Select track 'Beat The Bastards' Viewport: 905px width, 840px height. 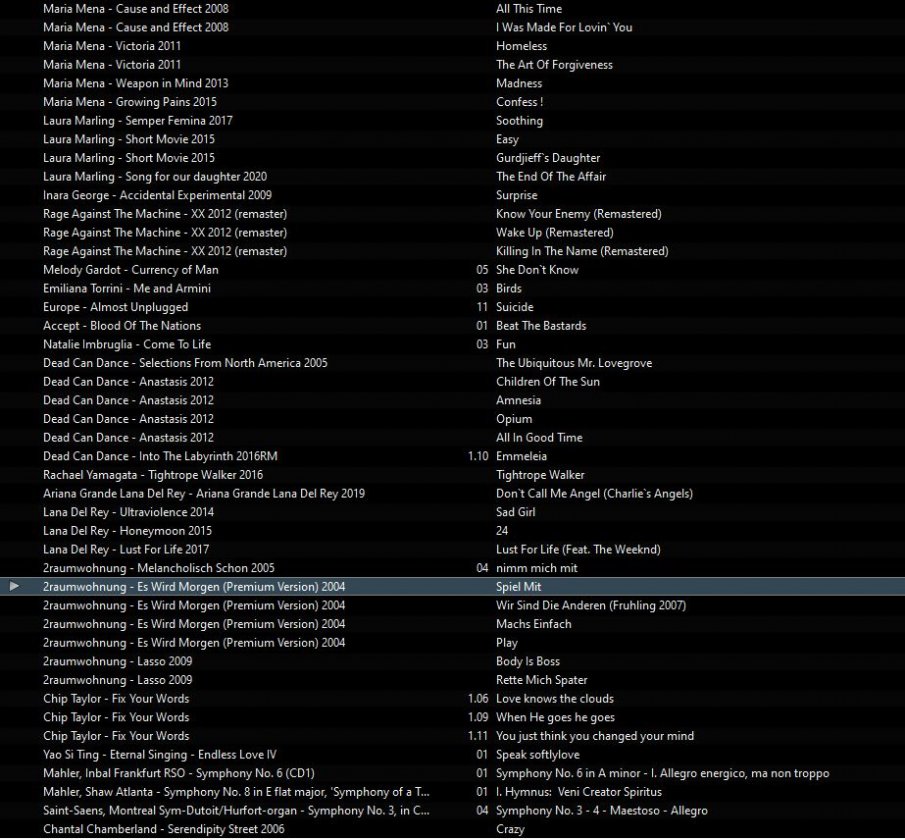(541, 326)
